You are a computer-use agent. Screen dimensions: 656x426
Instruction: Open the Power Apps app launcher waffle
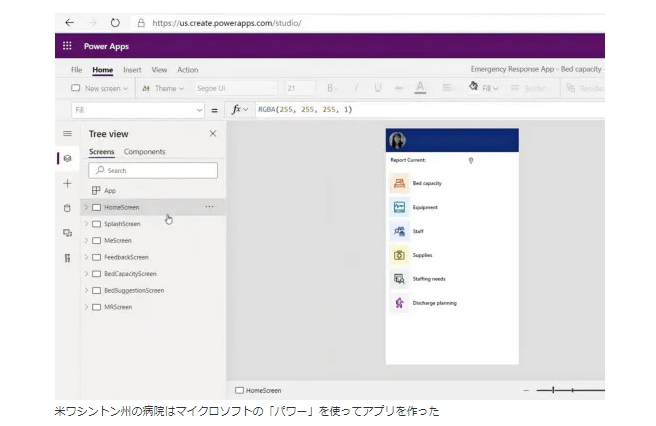tap(68, 46)
